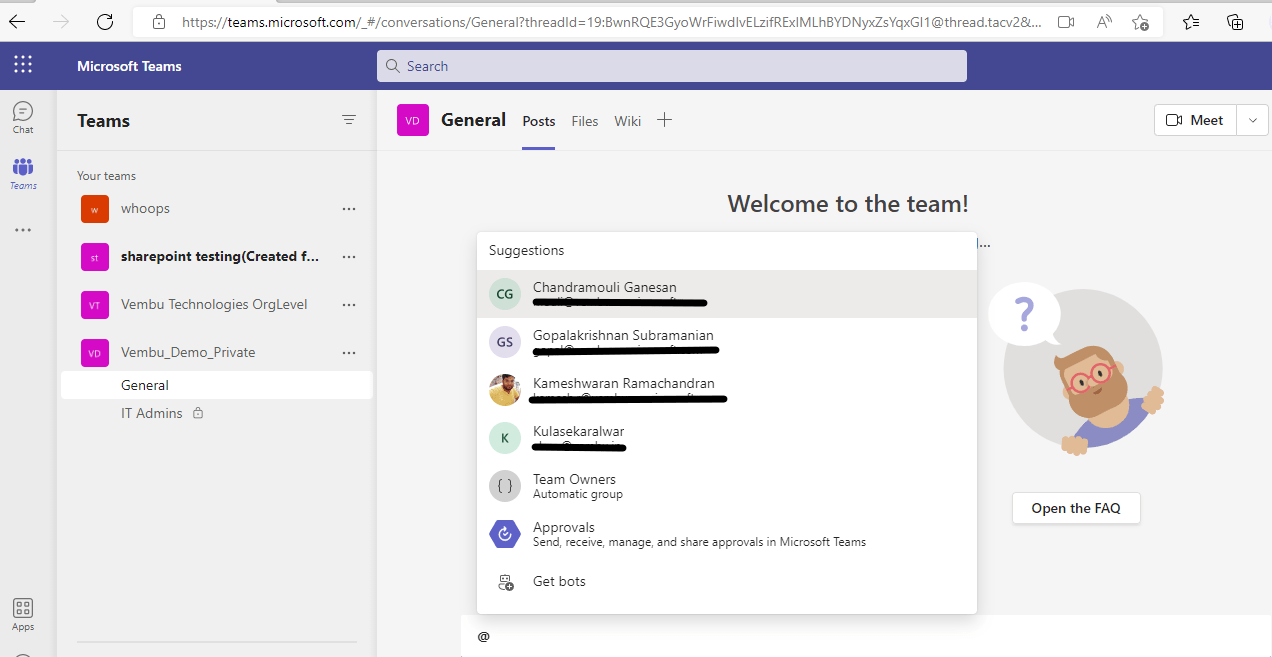
Task: Open the whoops team
Action: click(x=145, y=209)
